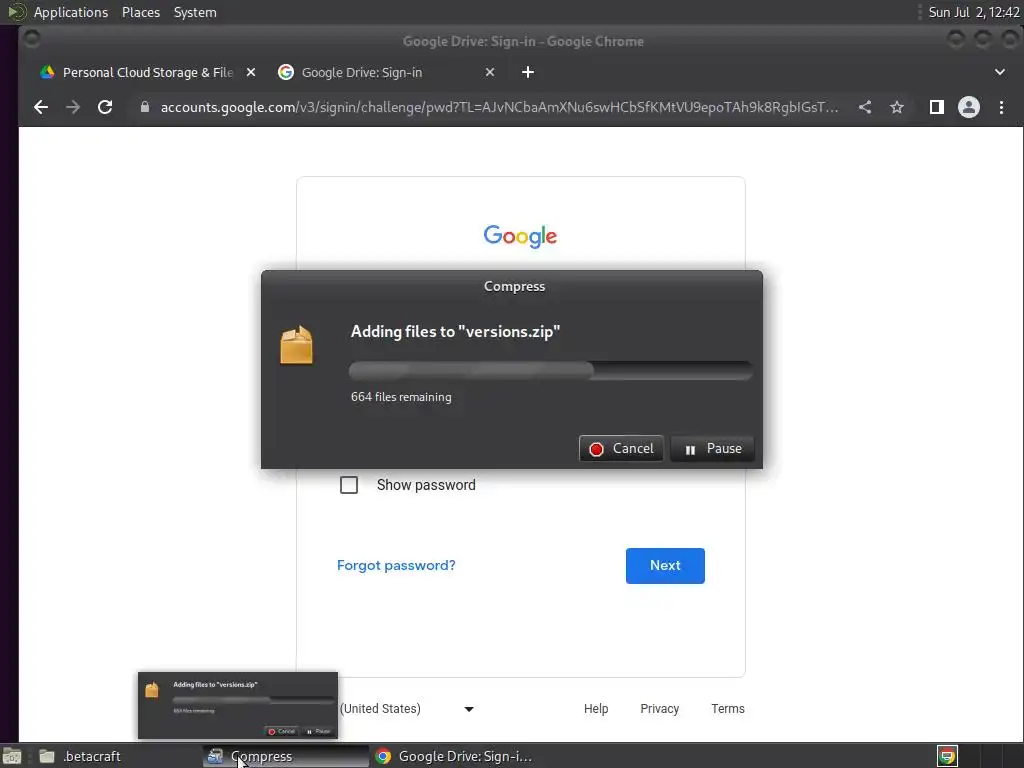Click the Chrome forward arrow

(x=72, y=107)
